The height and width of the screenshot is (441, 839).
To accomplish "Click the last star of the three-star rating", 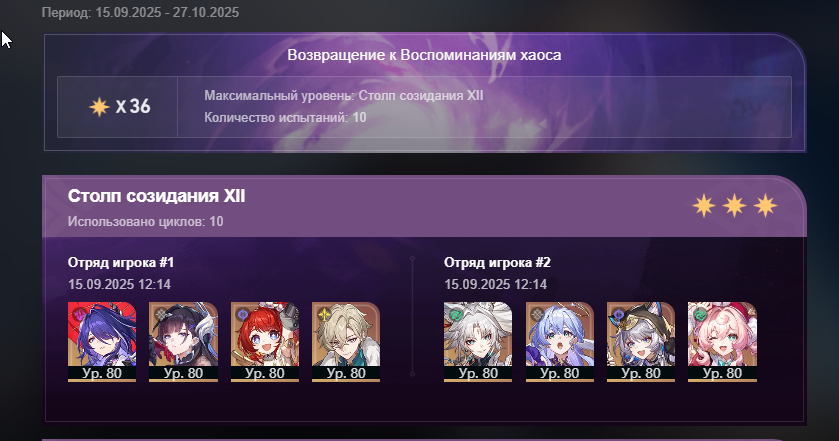I will [x=766, y=206].
